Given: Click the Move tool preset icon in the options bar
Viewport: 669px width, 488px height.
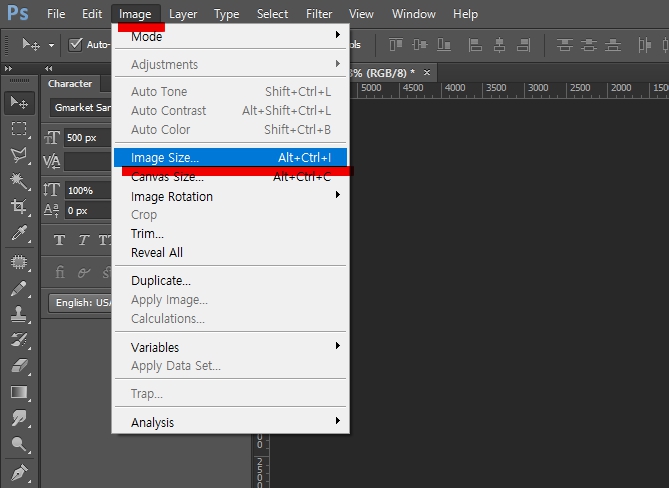Looking at the screenshot, I should point(31,44).
